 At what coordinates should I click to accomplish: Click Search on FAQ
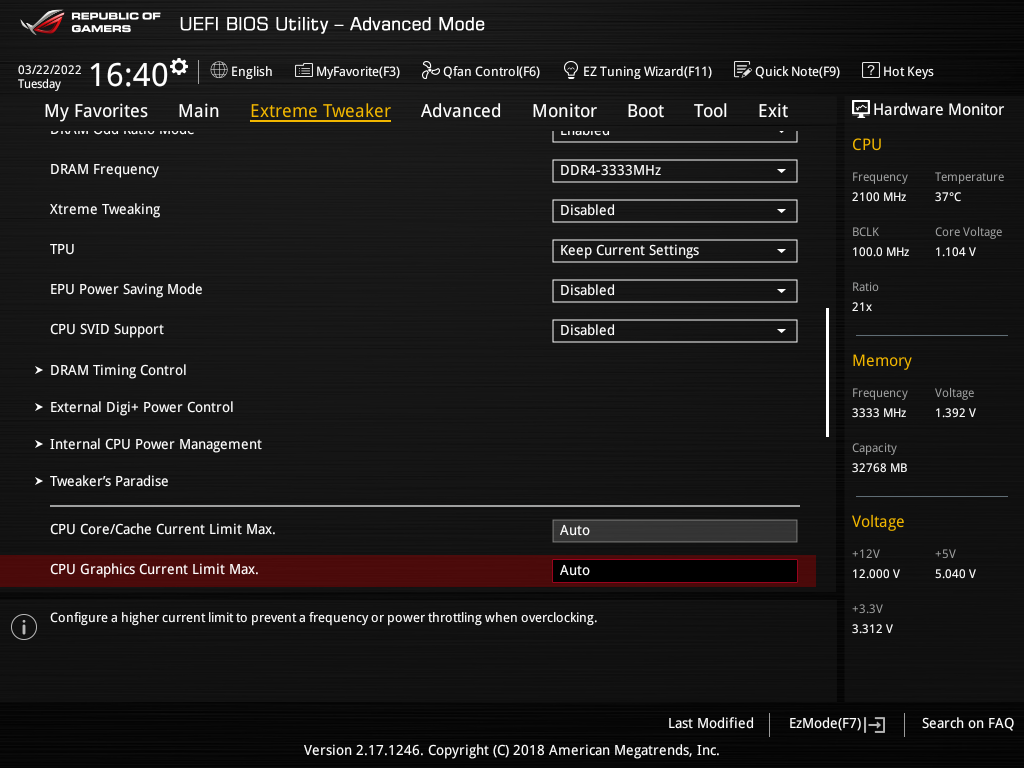[x=967, y=724]
